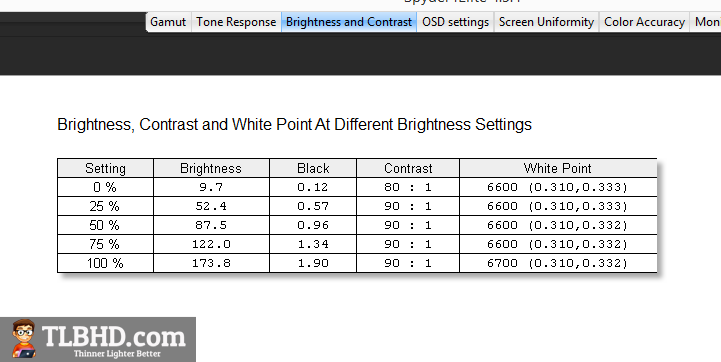Click the black level 0.57 cell
Screen dimensions: 721x362
(x=313, y=206)
